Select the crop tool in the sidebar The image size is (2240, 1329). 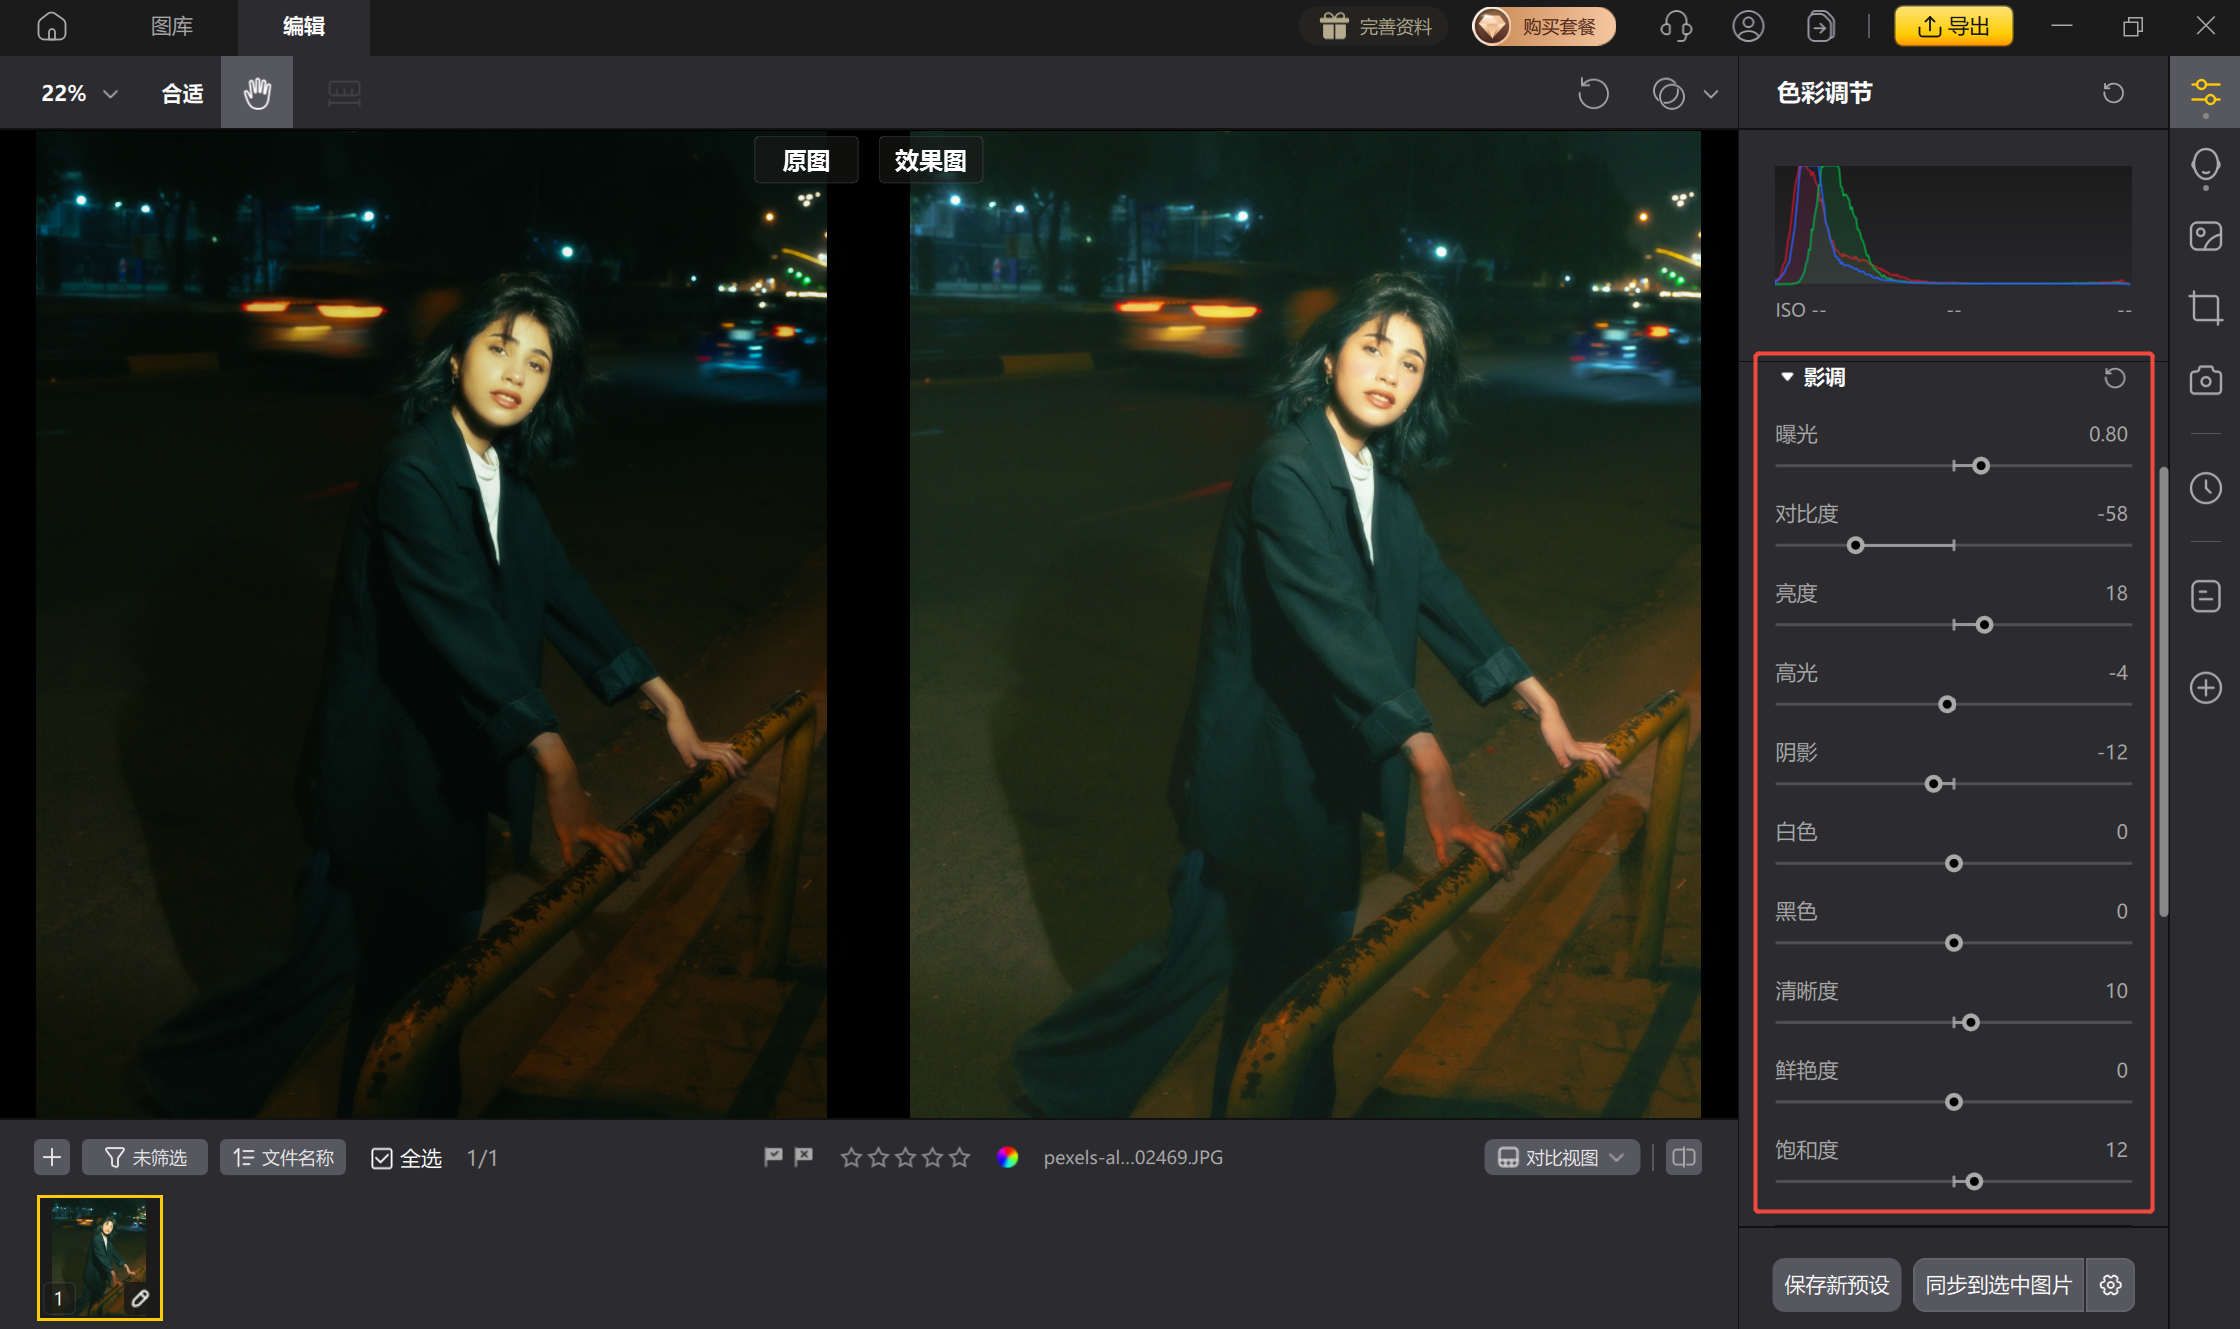tap(2205, 308)
